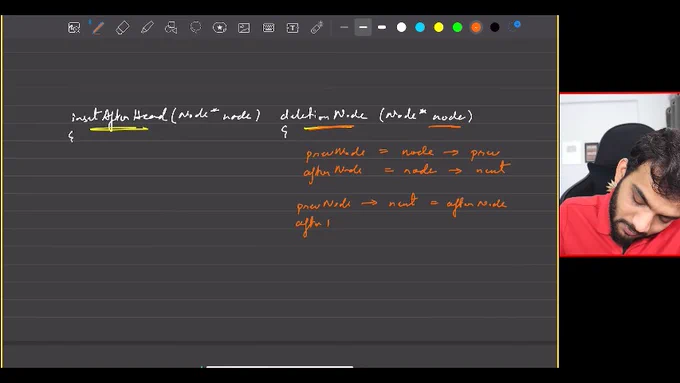Pick the green pen color
Viewport: 680px width, 383px height.
point(458,27)
